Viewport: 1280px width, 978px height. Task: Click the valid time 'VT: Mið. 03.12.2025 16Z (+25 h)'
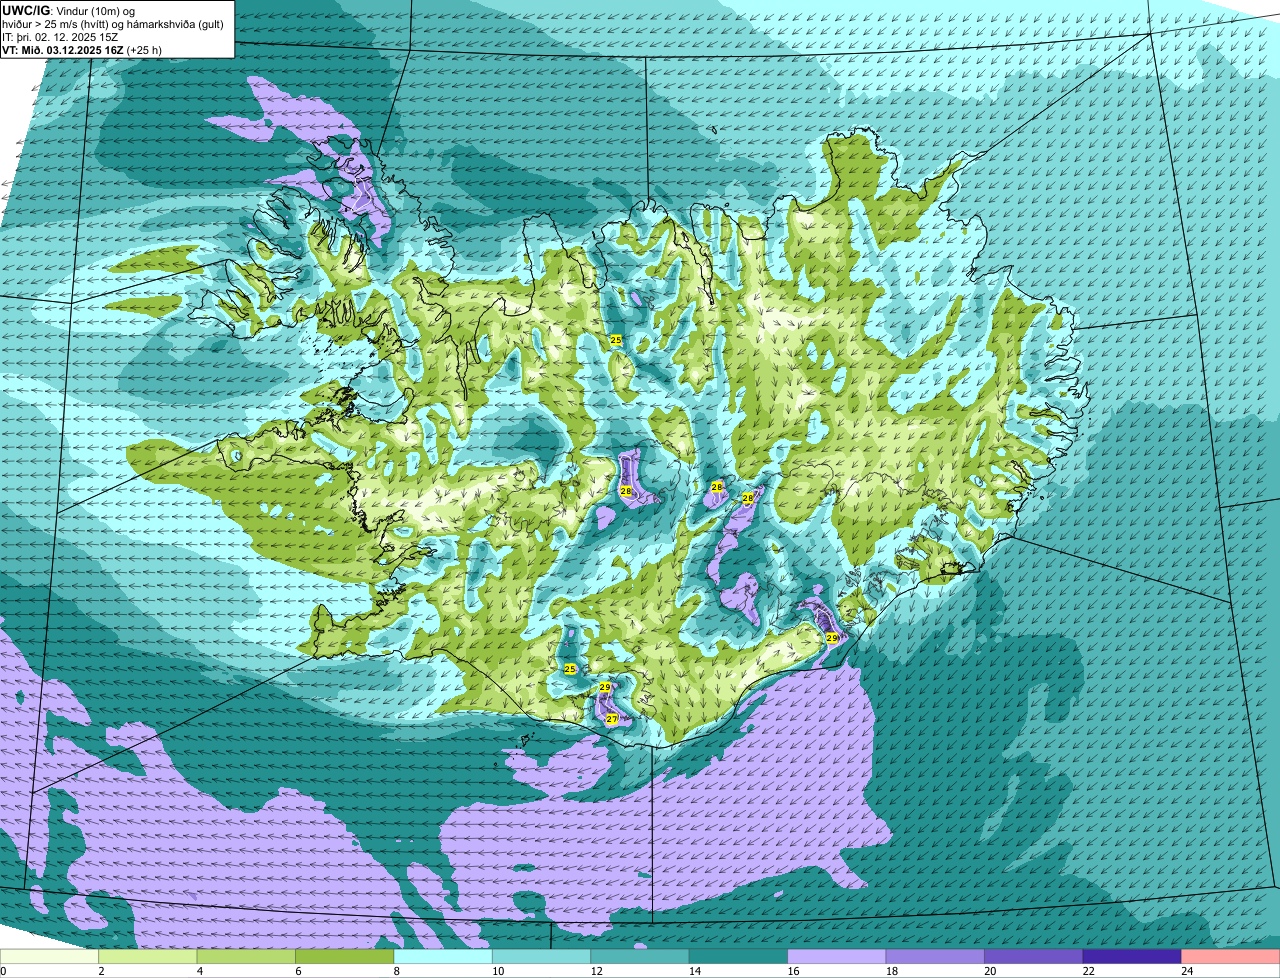tap(82, 50)
